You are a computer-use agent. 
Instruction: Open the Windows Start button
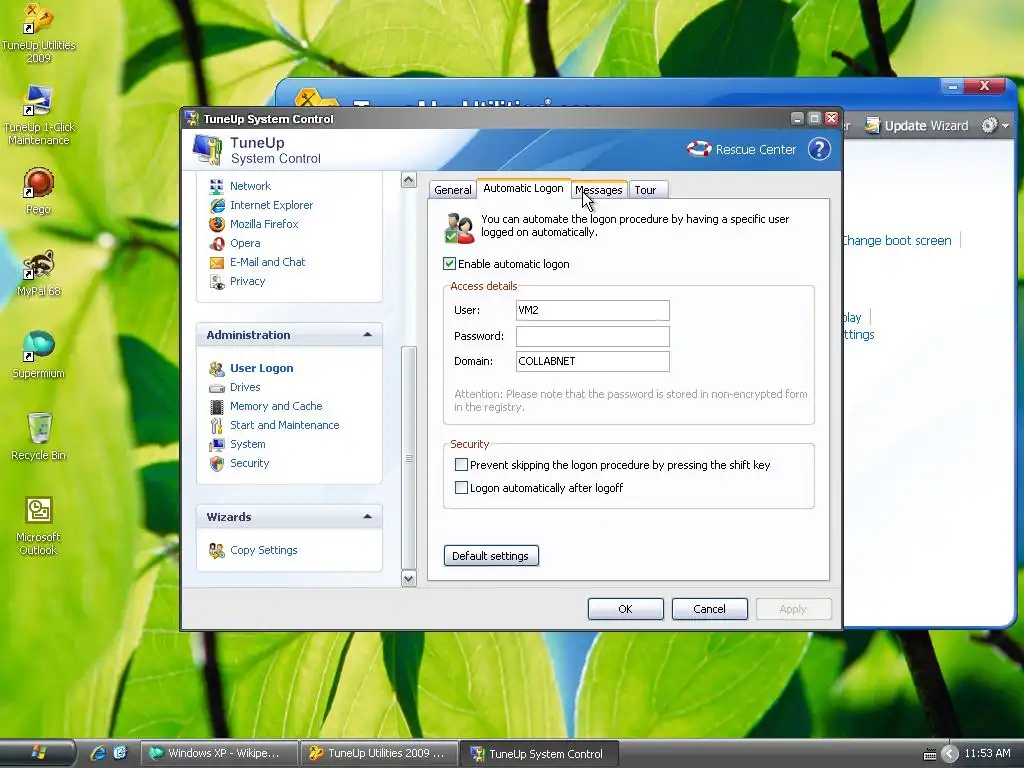[x=38, y=753]
